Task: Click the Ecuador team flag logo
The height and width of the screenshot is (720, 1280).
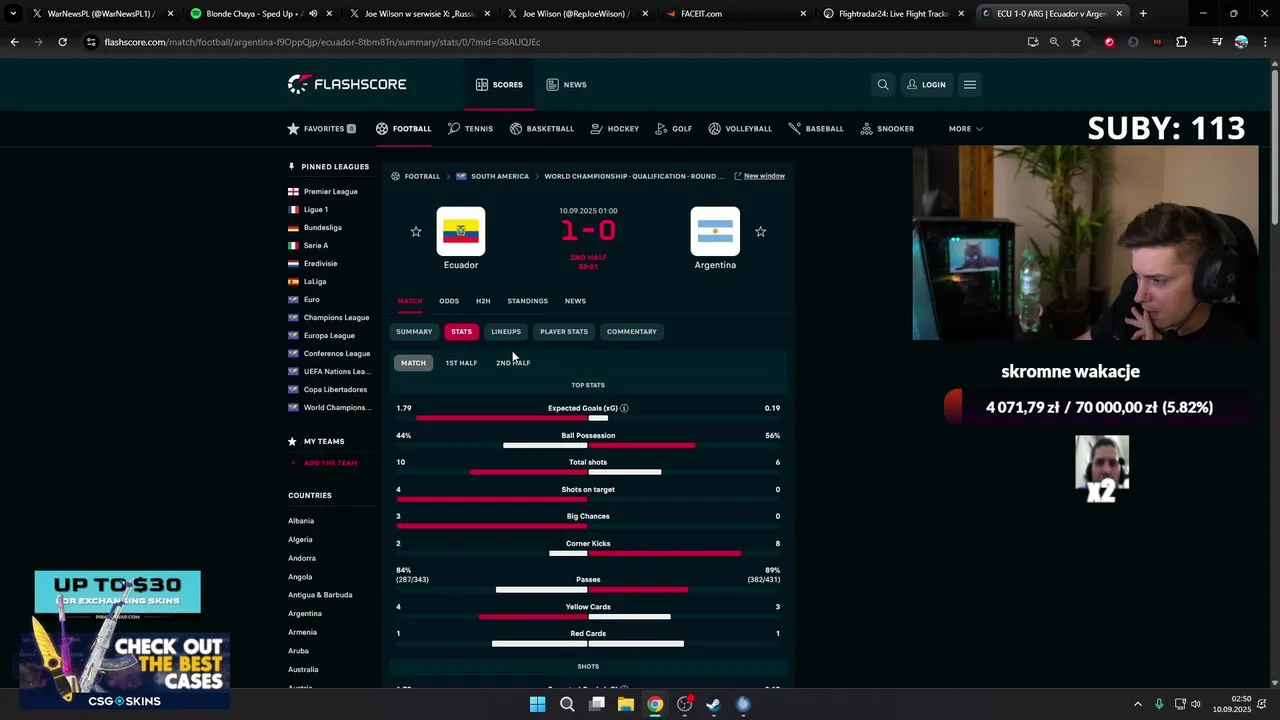Action: pos(461,231)
